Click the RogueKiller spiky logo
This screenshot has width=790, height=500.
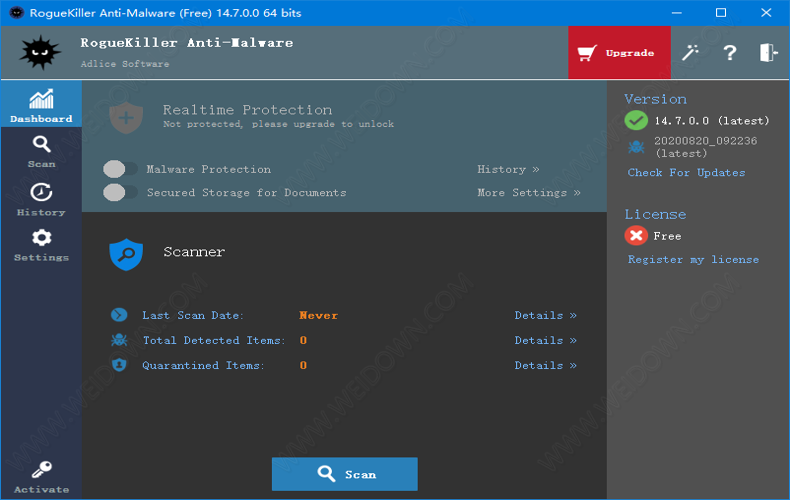point(40,52)
